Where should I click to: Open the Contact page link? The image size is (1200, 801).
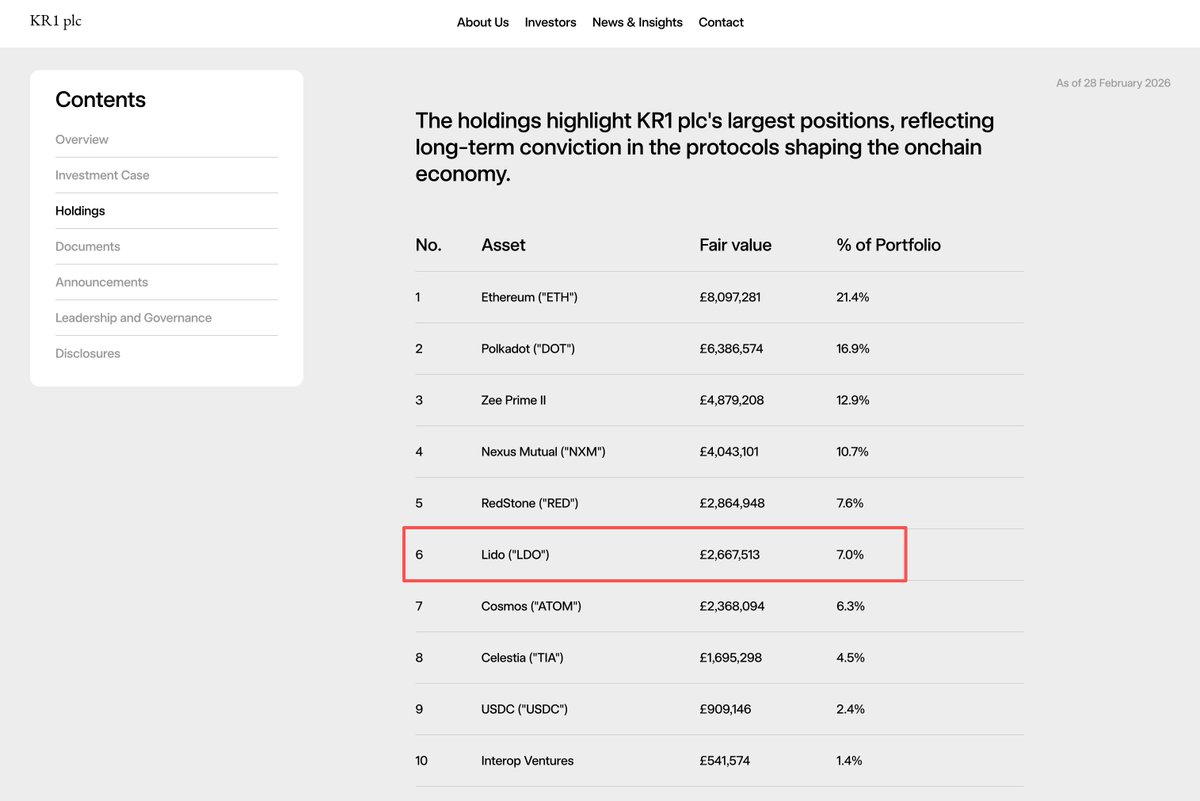pos(721,22)
